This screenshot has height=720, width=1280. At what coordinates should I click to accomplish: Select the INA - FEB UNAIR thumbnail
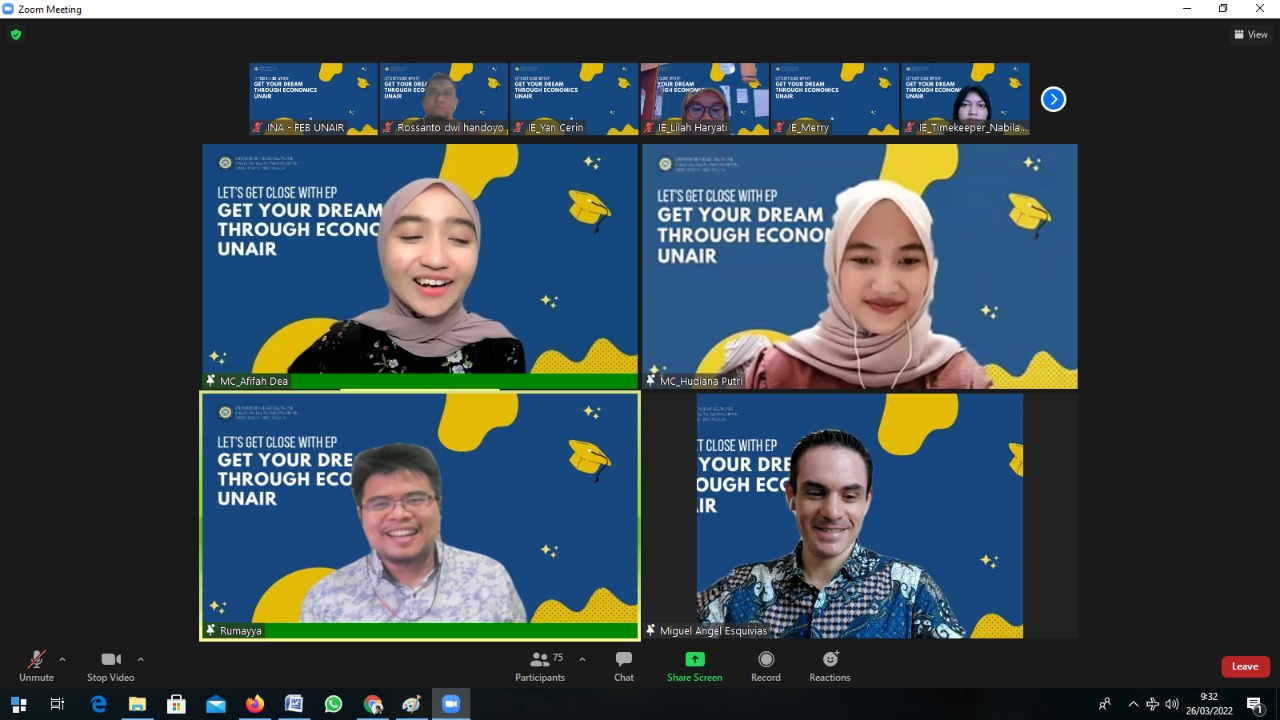pyautogui.click(x=313, y=98)
